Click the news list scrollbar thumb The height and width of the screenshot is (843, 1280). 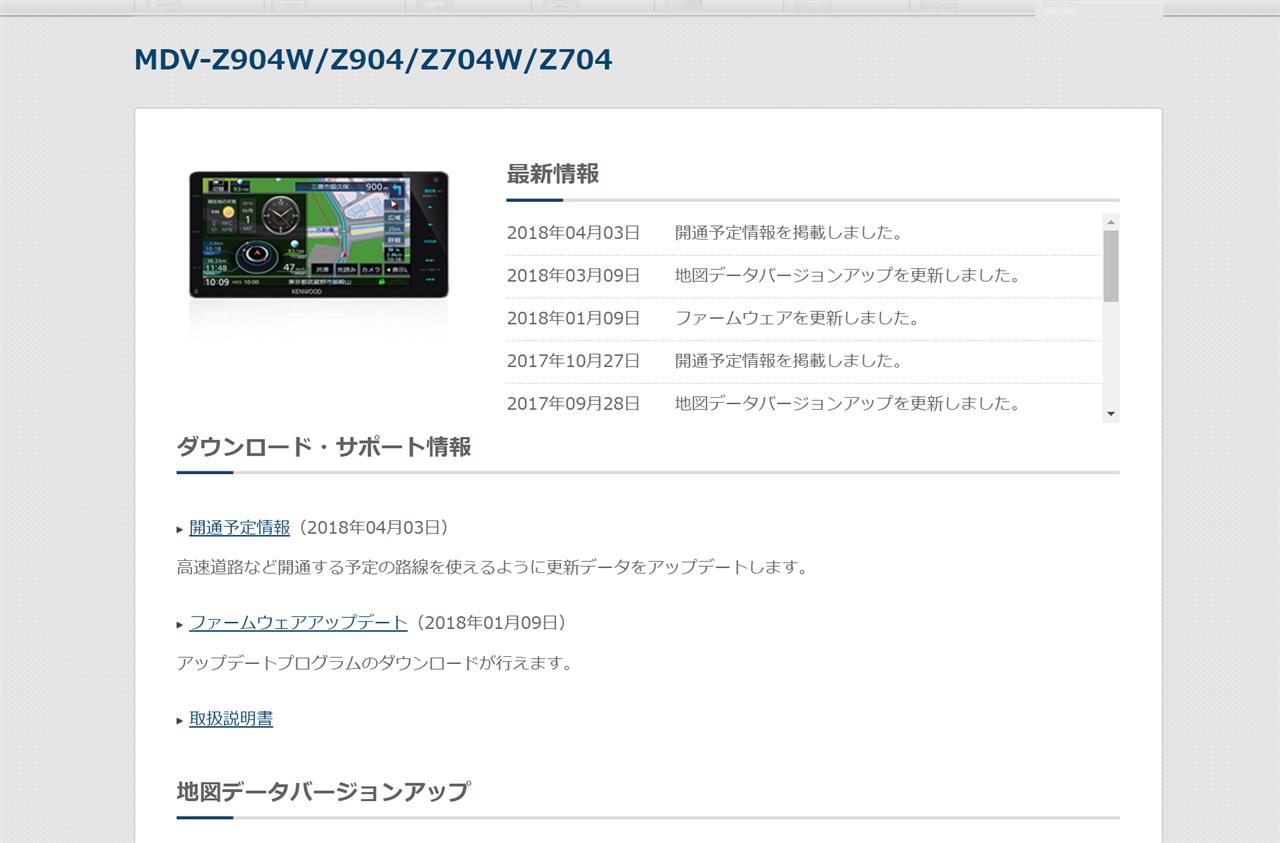click(x=1111, y=266)
